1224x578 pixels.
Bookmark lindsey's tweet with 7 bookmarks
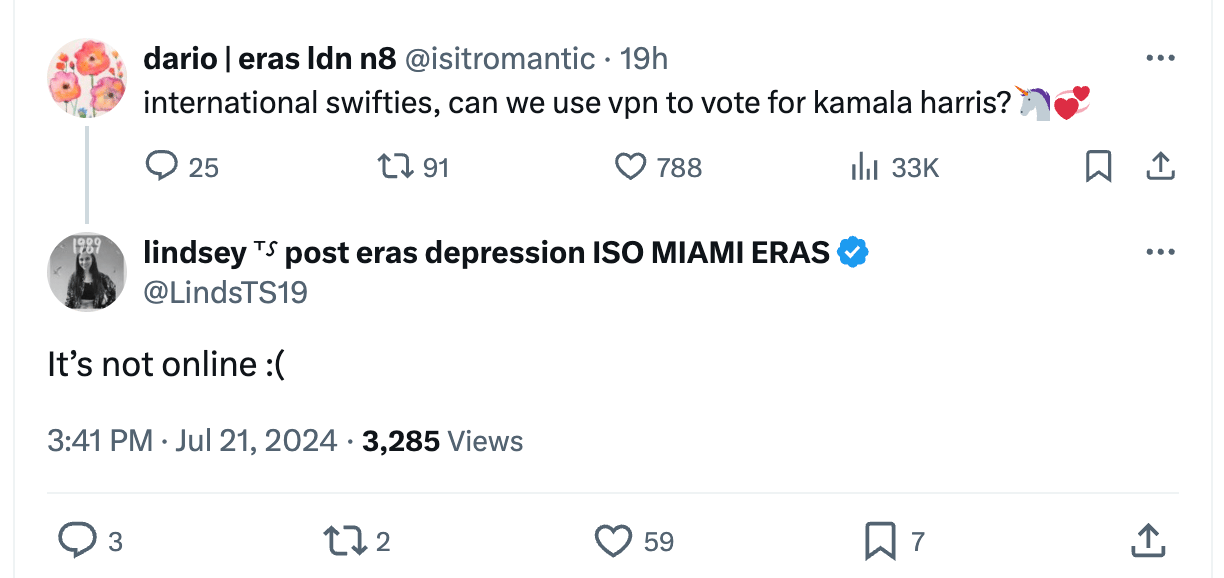click(879, 541)
